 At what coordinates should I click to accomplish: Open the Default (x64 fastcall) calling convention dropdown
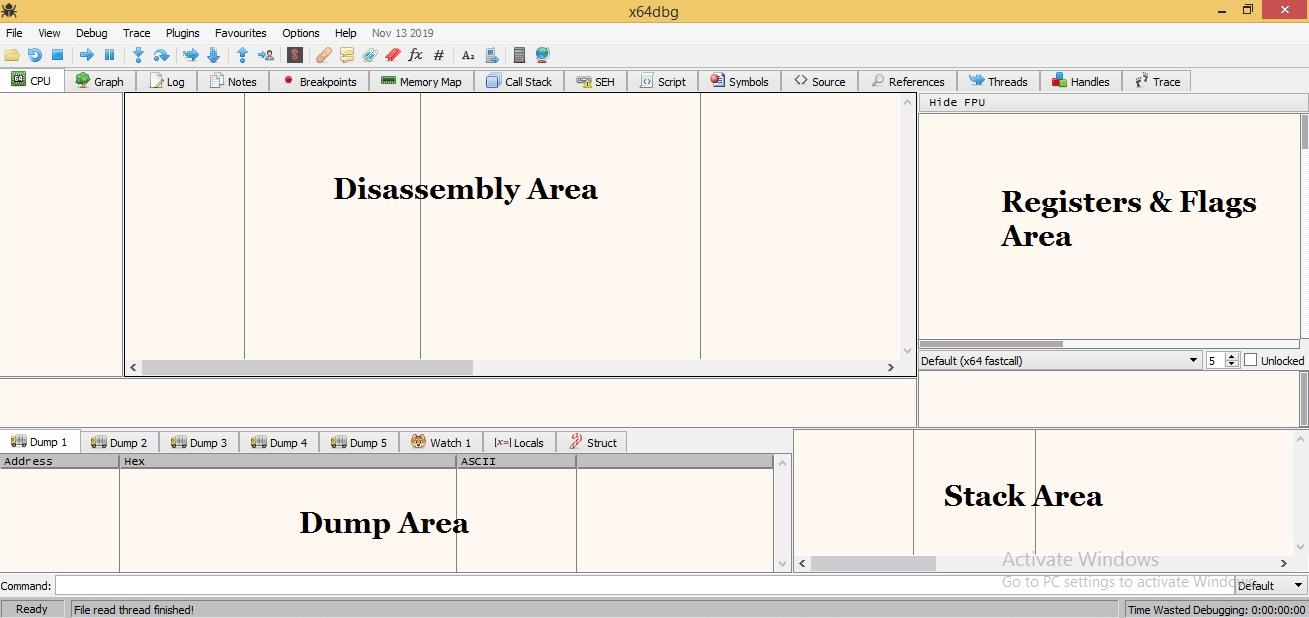(1060, 360)
